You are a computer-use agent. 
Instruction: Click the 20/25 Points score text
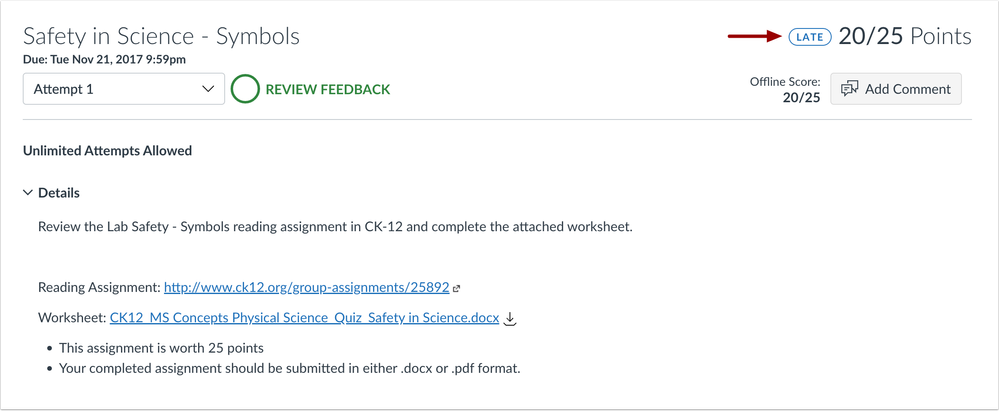click(x=905, y=37)
